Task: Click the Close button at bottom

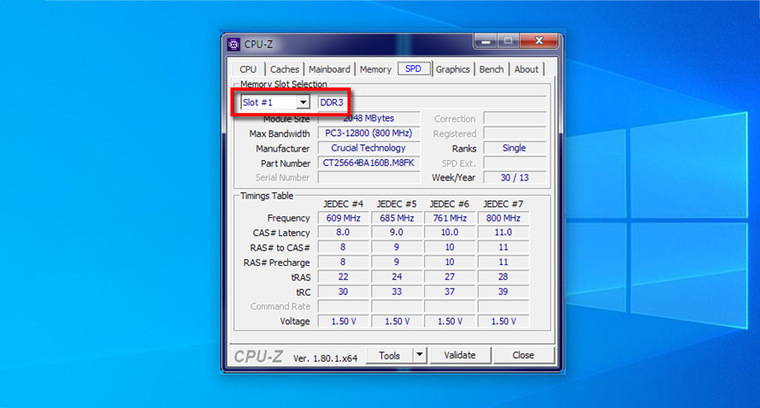Action: pos(523,355)
